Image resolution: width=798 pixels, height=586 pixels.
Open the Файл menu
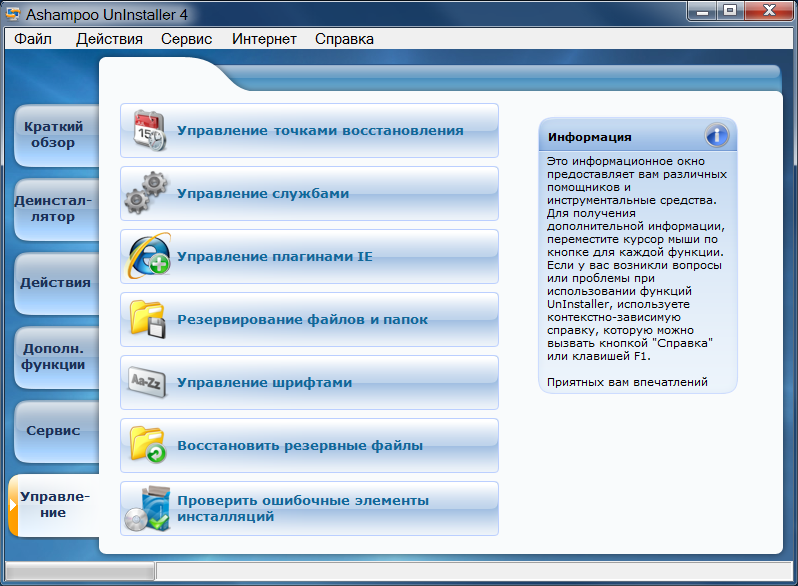click(x=33, y=39)
